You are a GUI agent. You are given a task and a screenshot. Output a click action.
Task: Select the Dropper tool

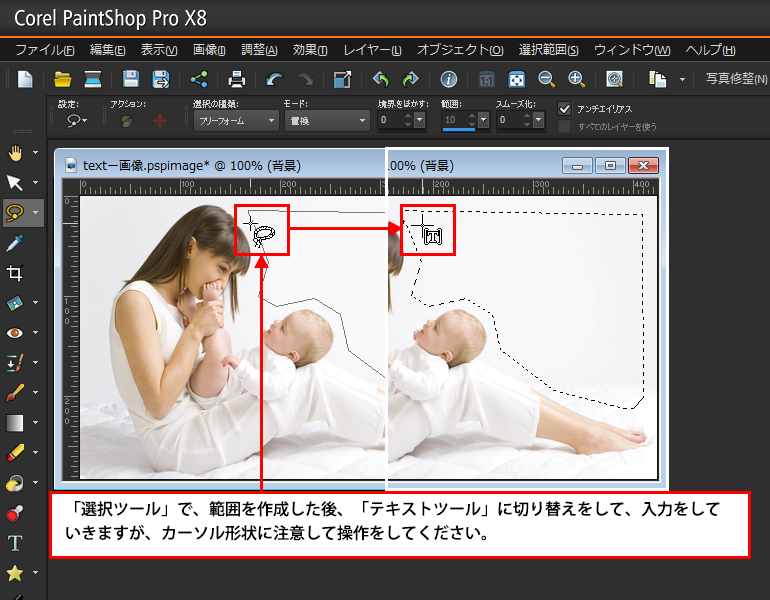coord(15,243)
